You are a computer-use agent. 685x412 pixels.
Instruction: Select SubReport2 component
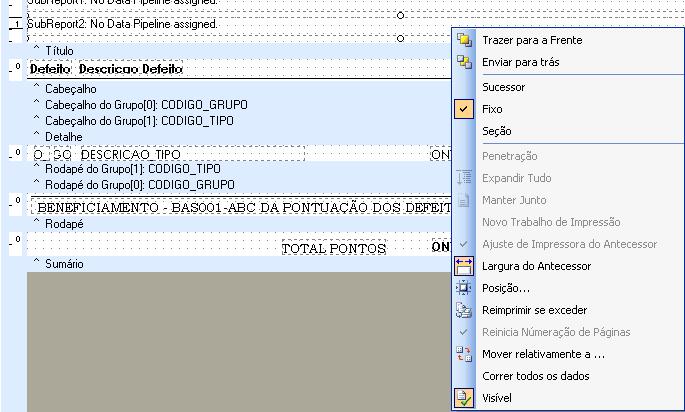[120, 23]
